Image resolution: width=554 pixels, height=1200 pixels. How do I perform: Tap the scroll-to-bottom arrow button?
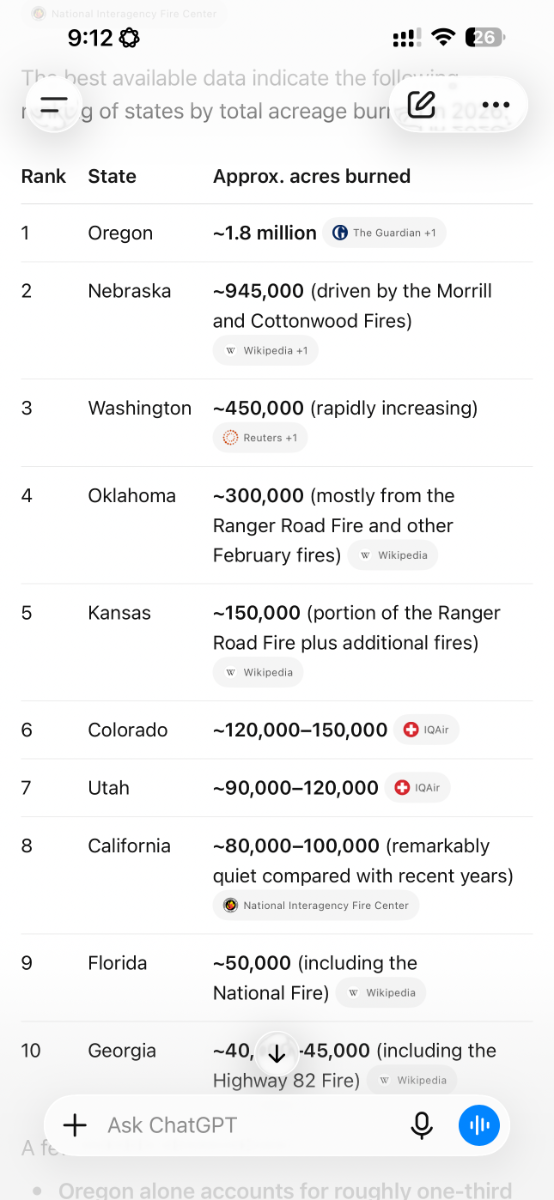(x=277, y=1054)
